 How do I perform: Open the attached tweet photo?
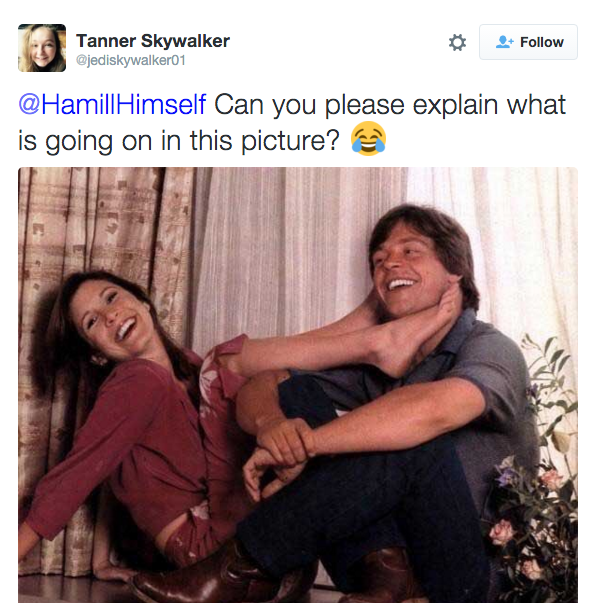tap(298, 385)
